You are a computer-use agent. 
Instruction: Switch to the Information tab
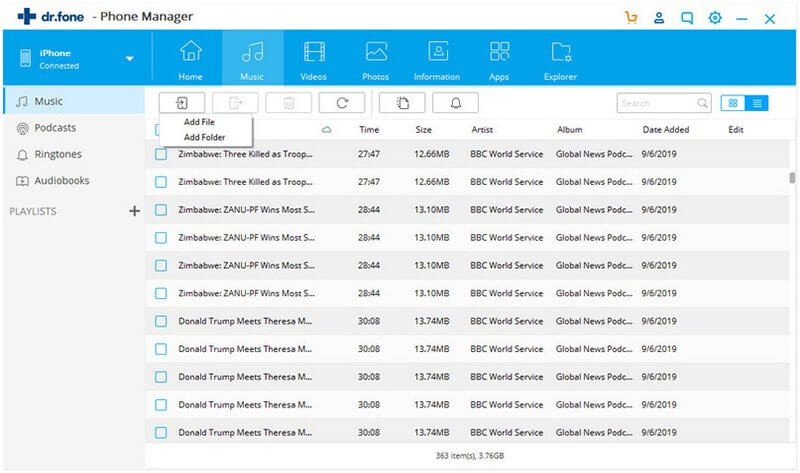pyautogui.click(x=437, y=60)
